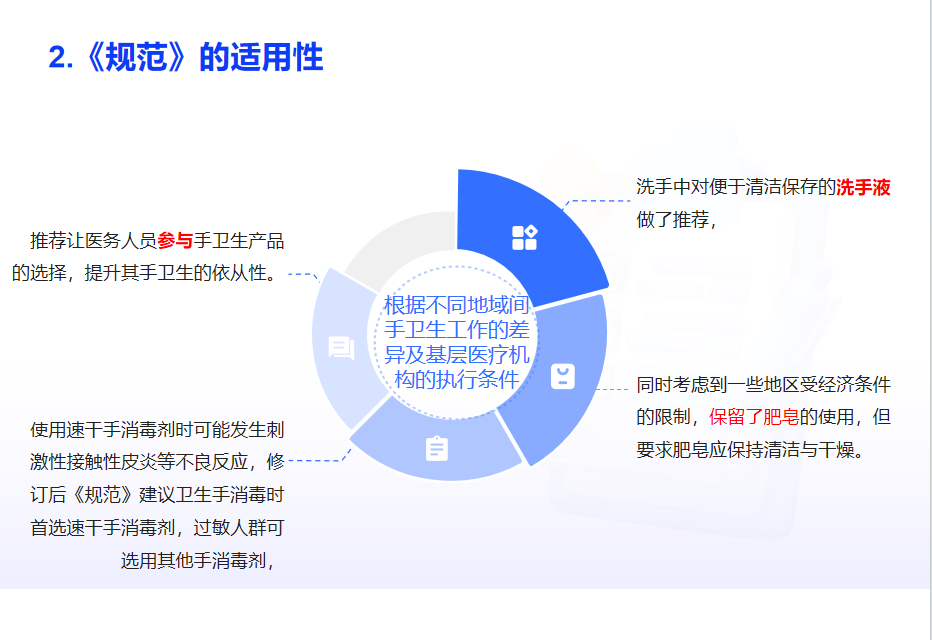Select the last line 选用其他手消毒剂
The height and width of the screenshot is (640, 932).
[197, 560]
